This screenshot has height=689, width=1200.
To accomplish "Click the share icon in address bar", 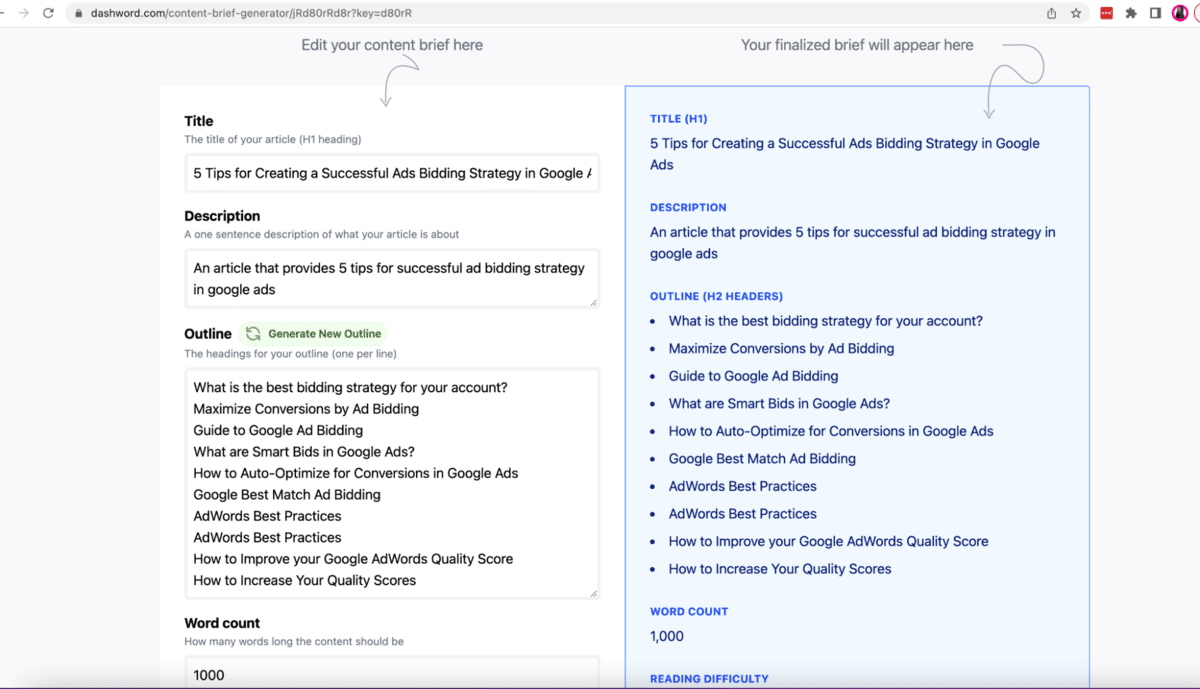I will click(x=1051, y=13).
